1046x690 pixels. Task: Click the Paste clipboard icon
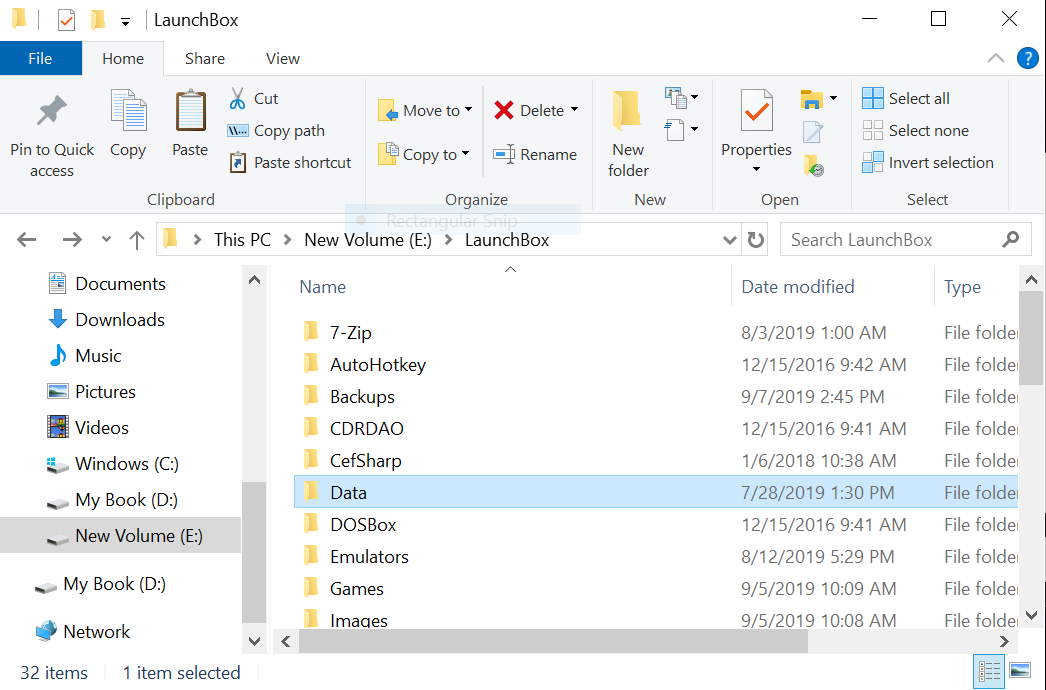(190, 110)
